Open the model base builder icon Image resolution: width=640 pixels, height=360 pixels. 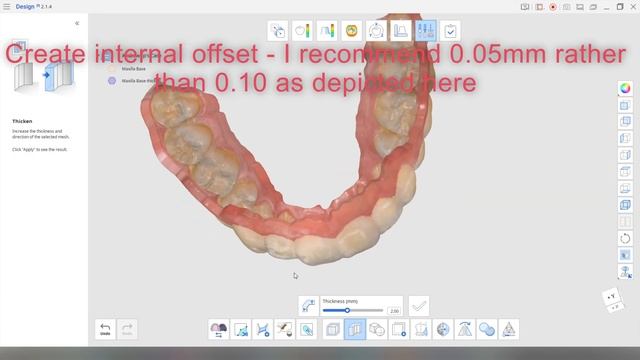[x=401, y=31]
